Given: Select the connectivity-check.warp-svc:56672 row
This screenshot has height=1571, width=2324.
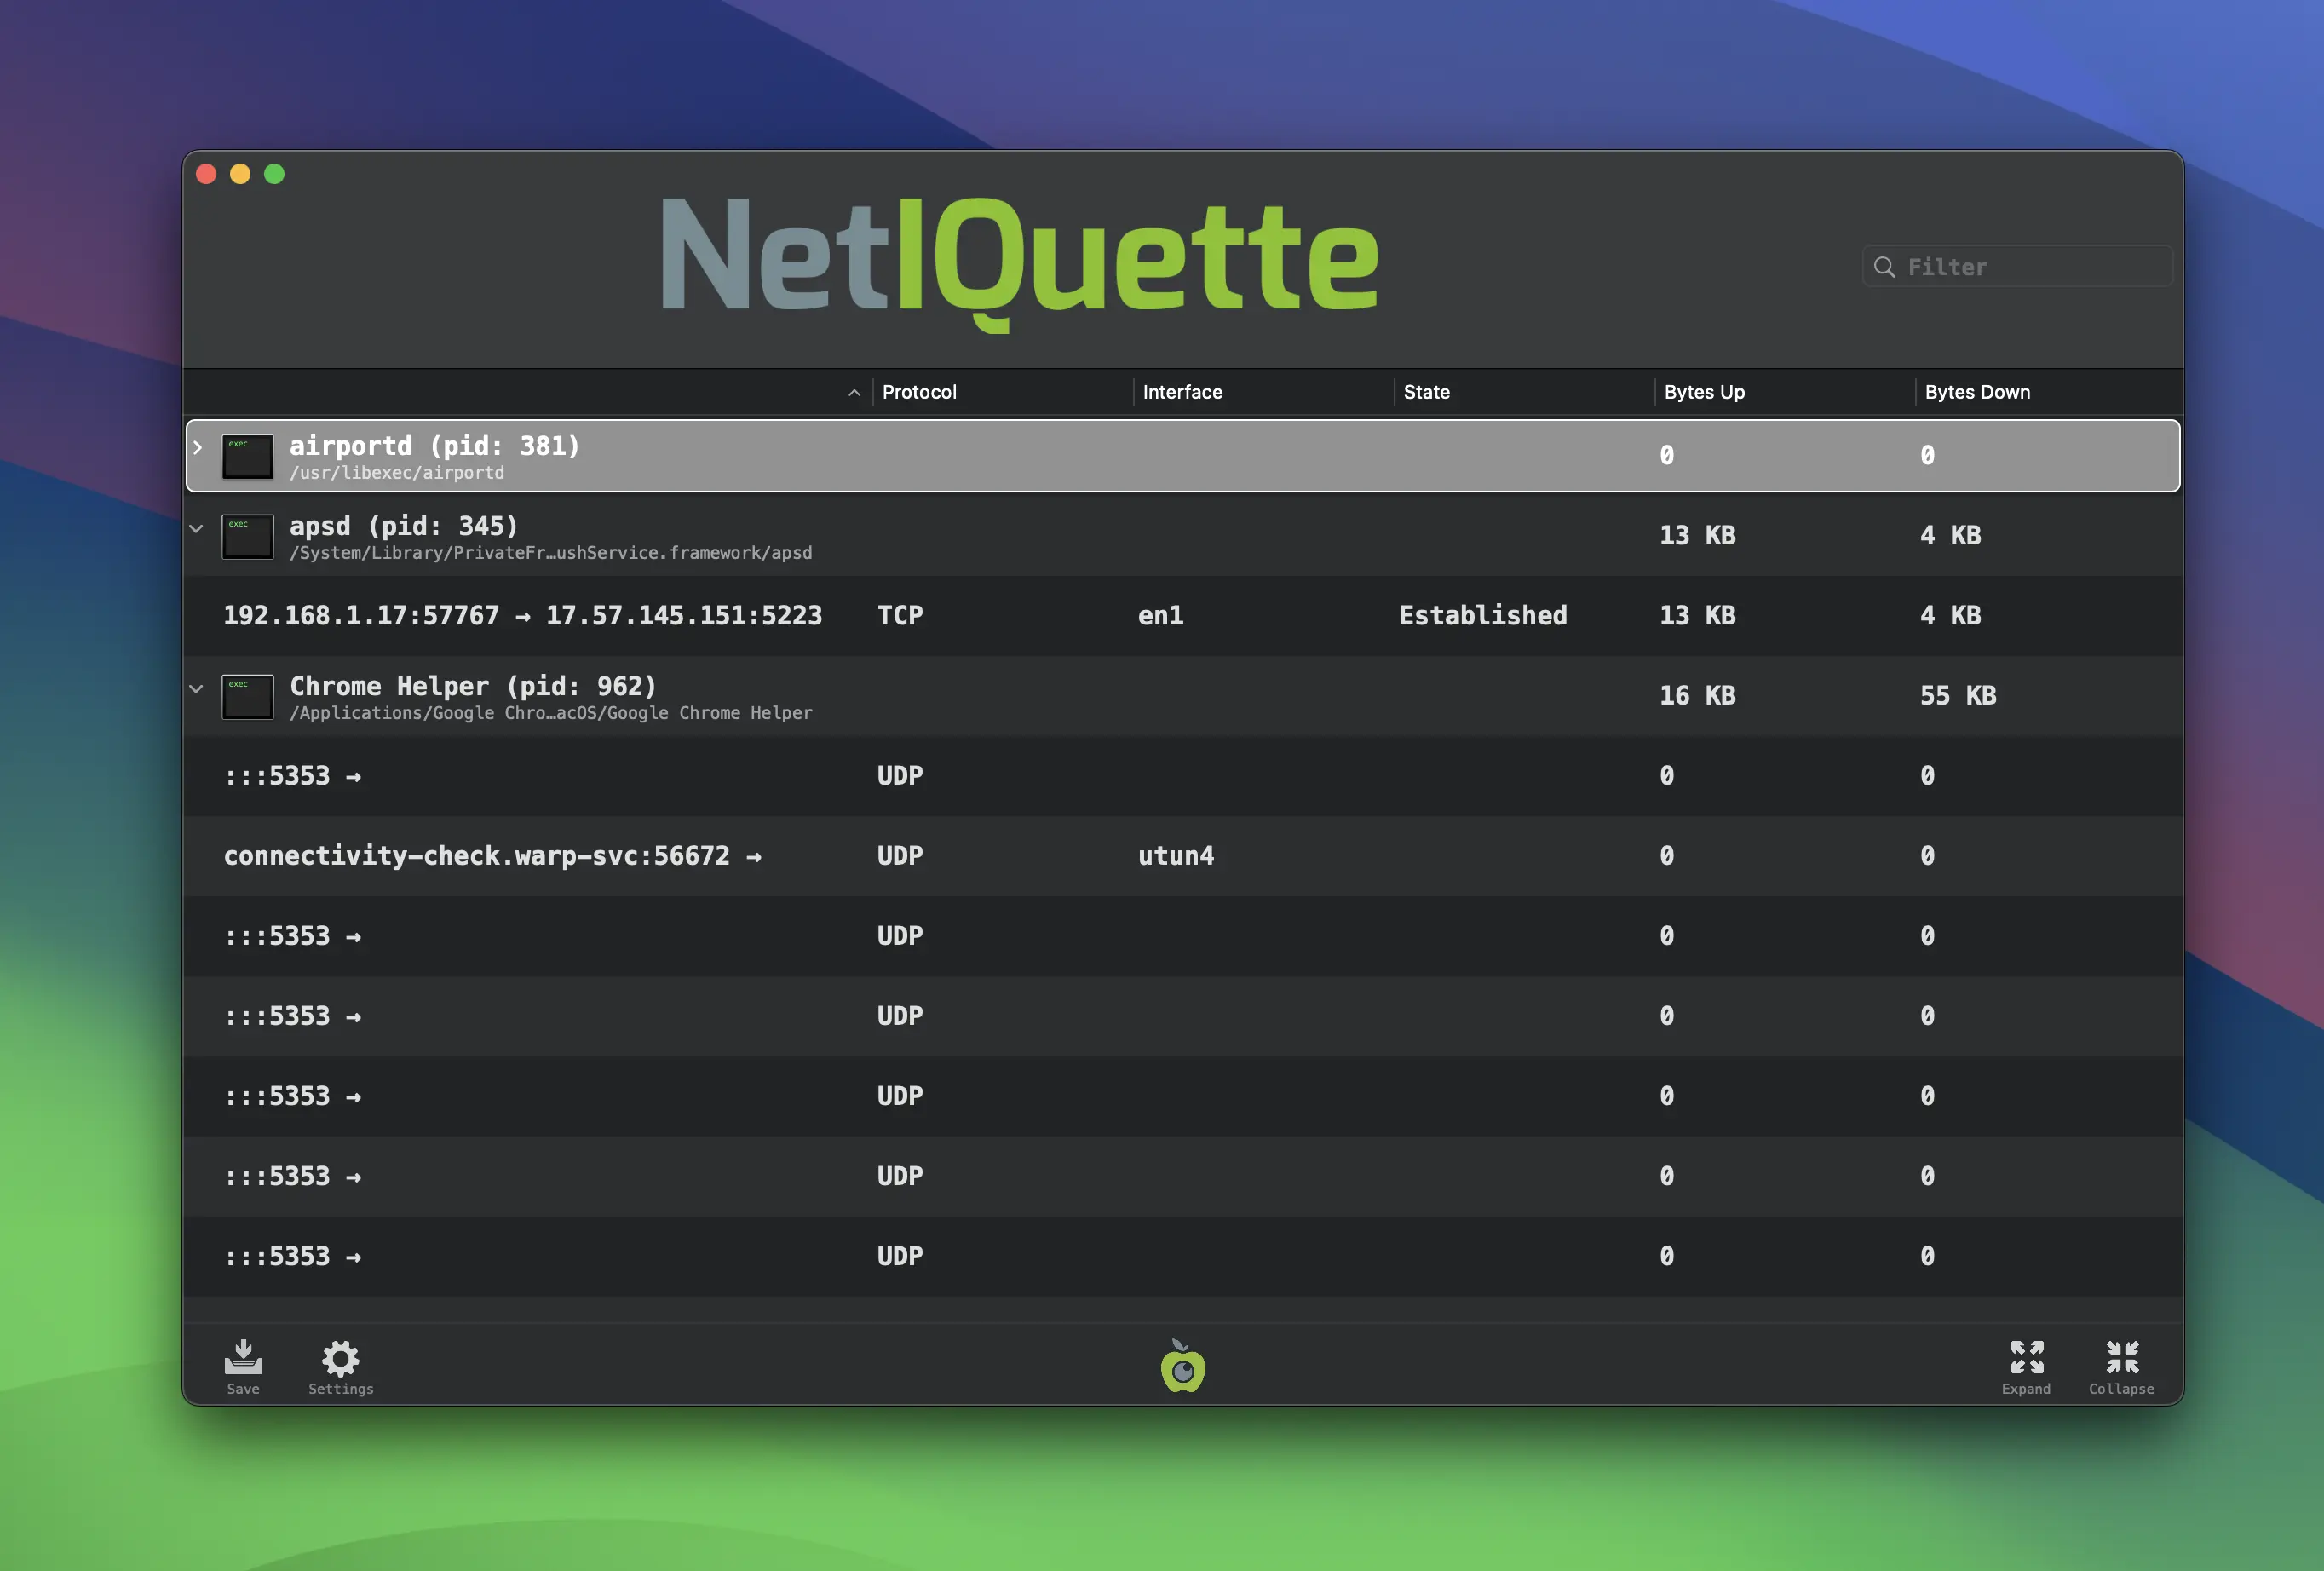Looking at the screenshot, I should [x=1182, y=856].
